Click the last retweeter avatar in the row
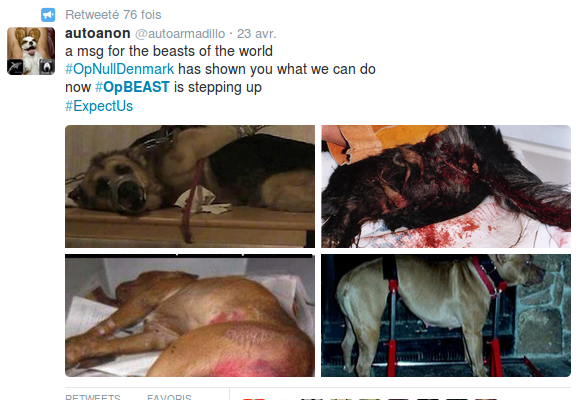 (x=486, y=399)
